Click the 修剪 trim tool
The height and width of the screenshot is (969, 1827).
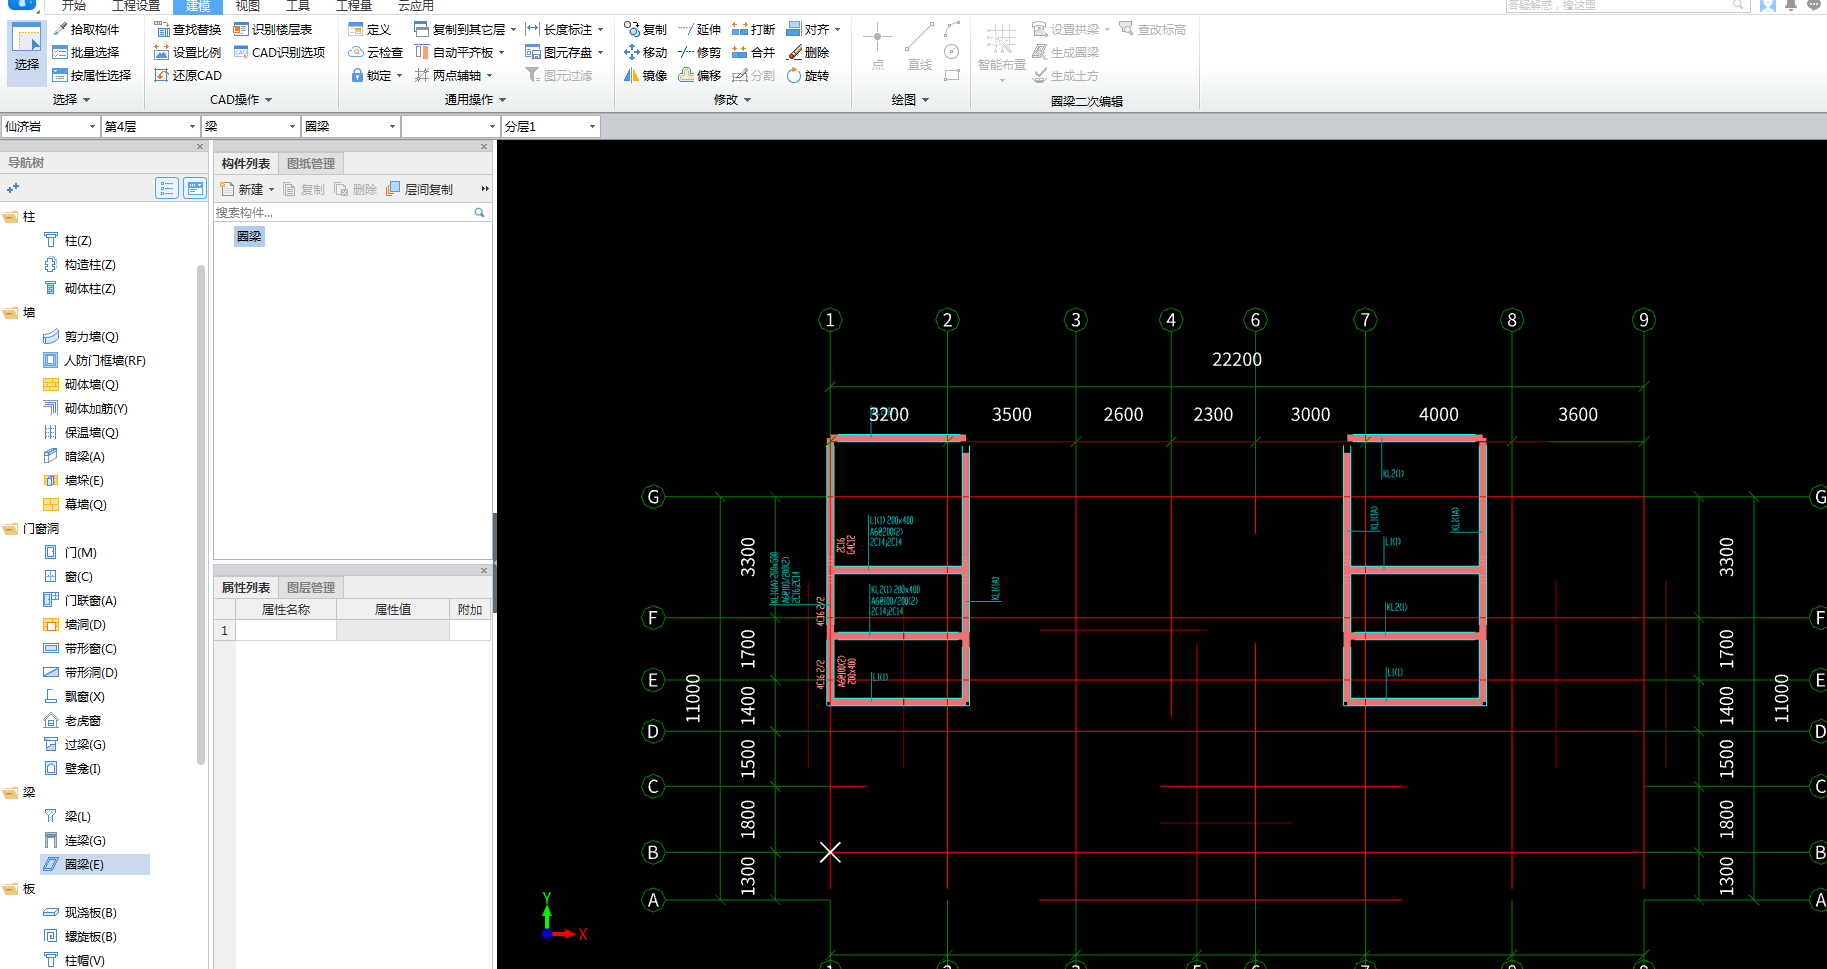pyautogui.click(x=699, y=52)
